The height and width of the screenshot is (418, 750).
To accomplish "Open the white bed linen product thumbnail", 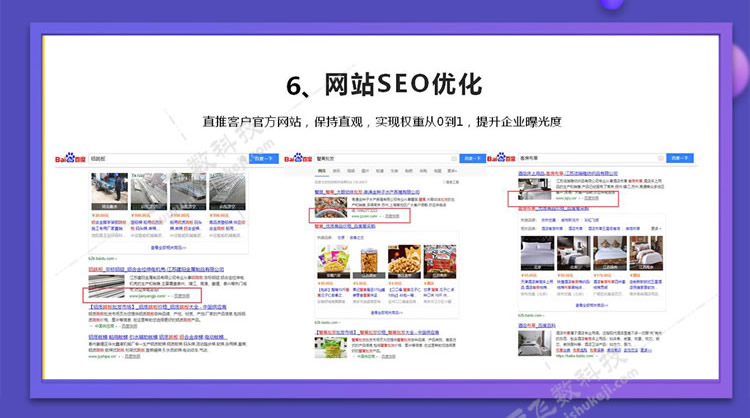I will coord(537,253).
